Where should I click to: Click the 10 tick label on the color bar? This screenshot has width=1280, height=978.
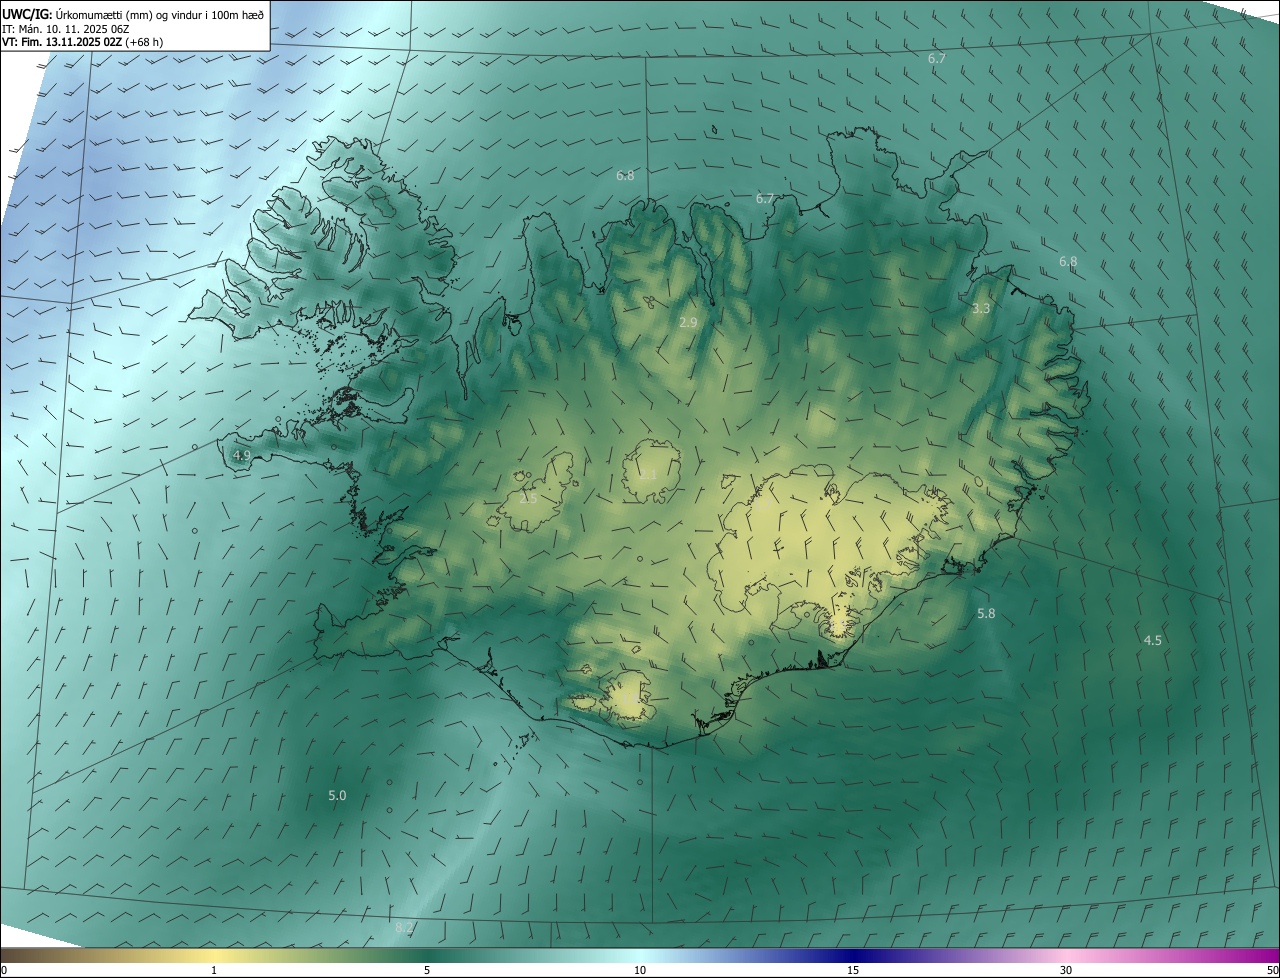[x=640, y=970]
